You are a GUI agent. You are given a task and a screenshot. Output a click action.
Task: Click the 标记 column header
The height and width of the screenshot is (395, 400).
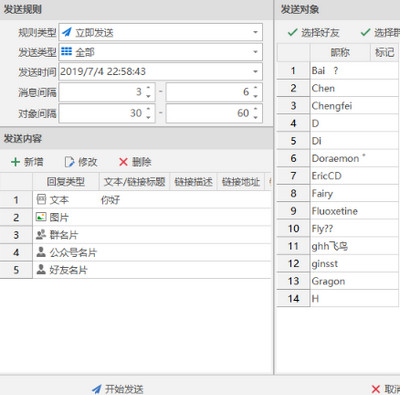pyautogui.click(x=385, y=52)
